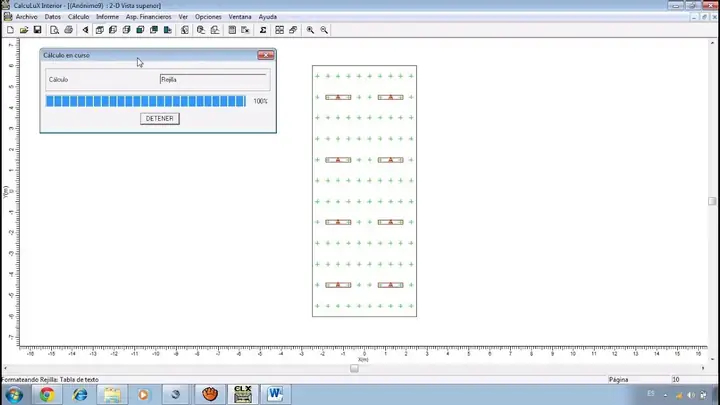
Task: Click the cascade windows toolbar icon
Action: (x=293, y=30)
